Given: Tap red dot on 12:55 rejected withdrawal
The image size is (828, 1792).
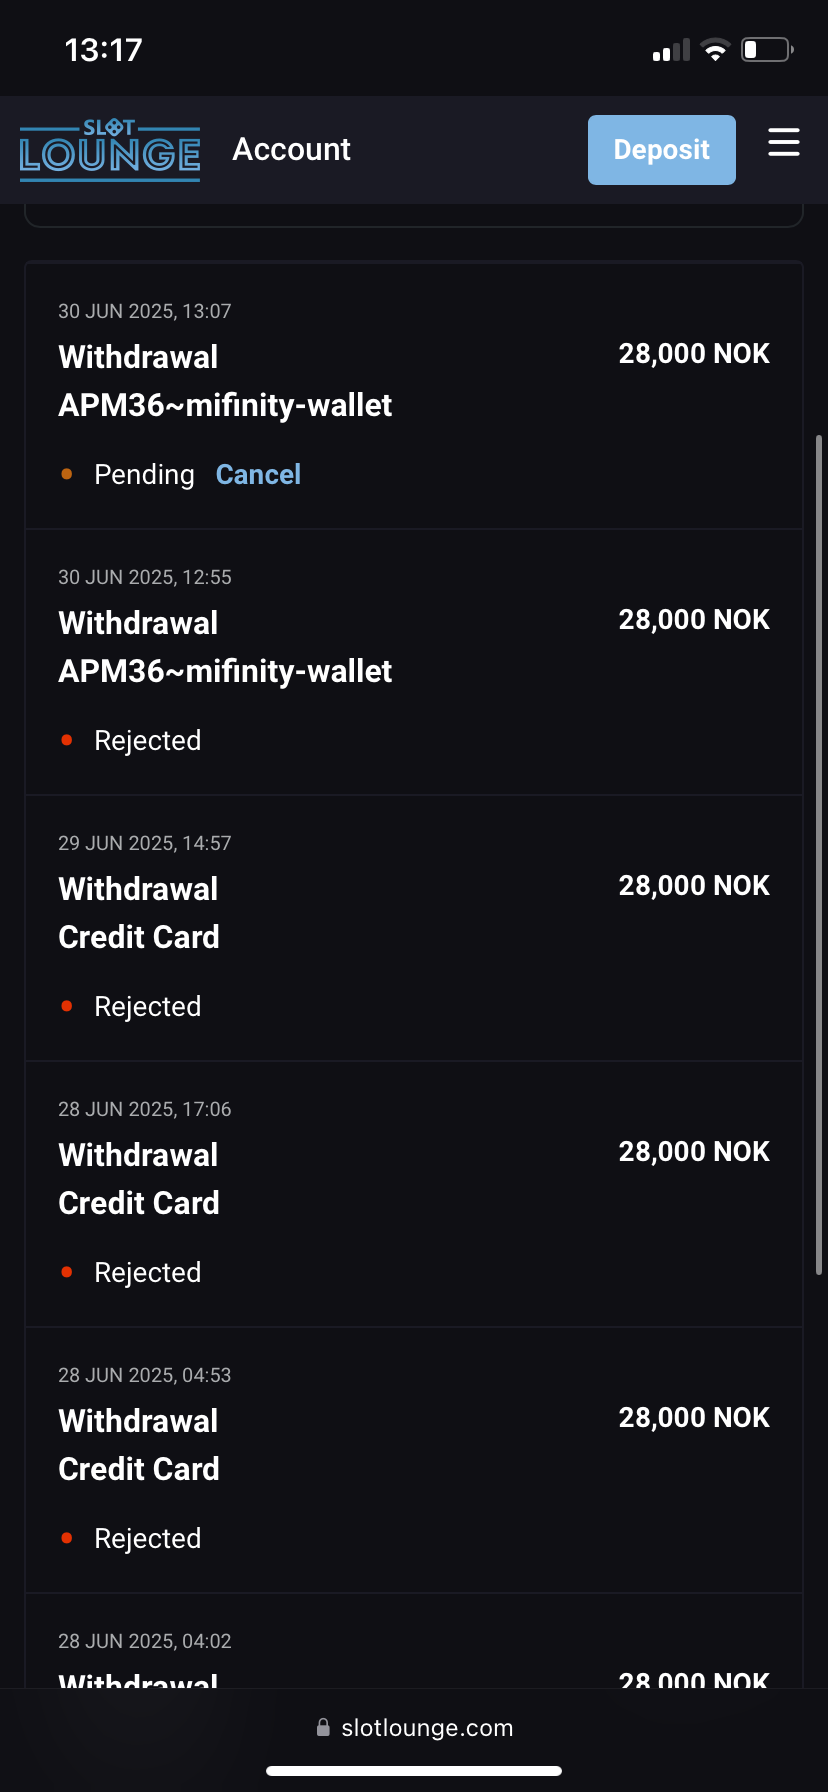Looking at the screenshot, I should (x=67, y=740).
